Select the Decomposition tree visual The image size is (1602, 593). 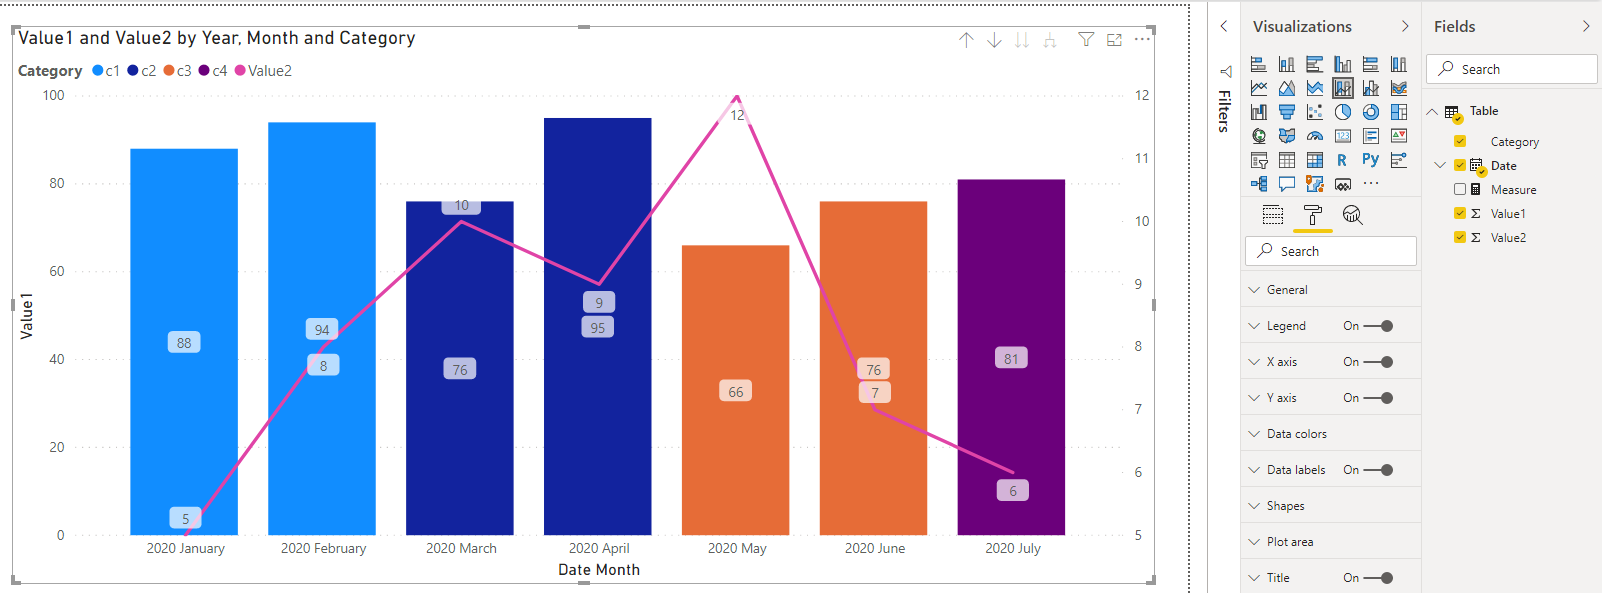(x=1259, y=184)
